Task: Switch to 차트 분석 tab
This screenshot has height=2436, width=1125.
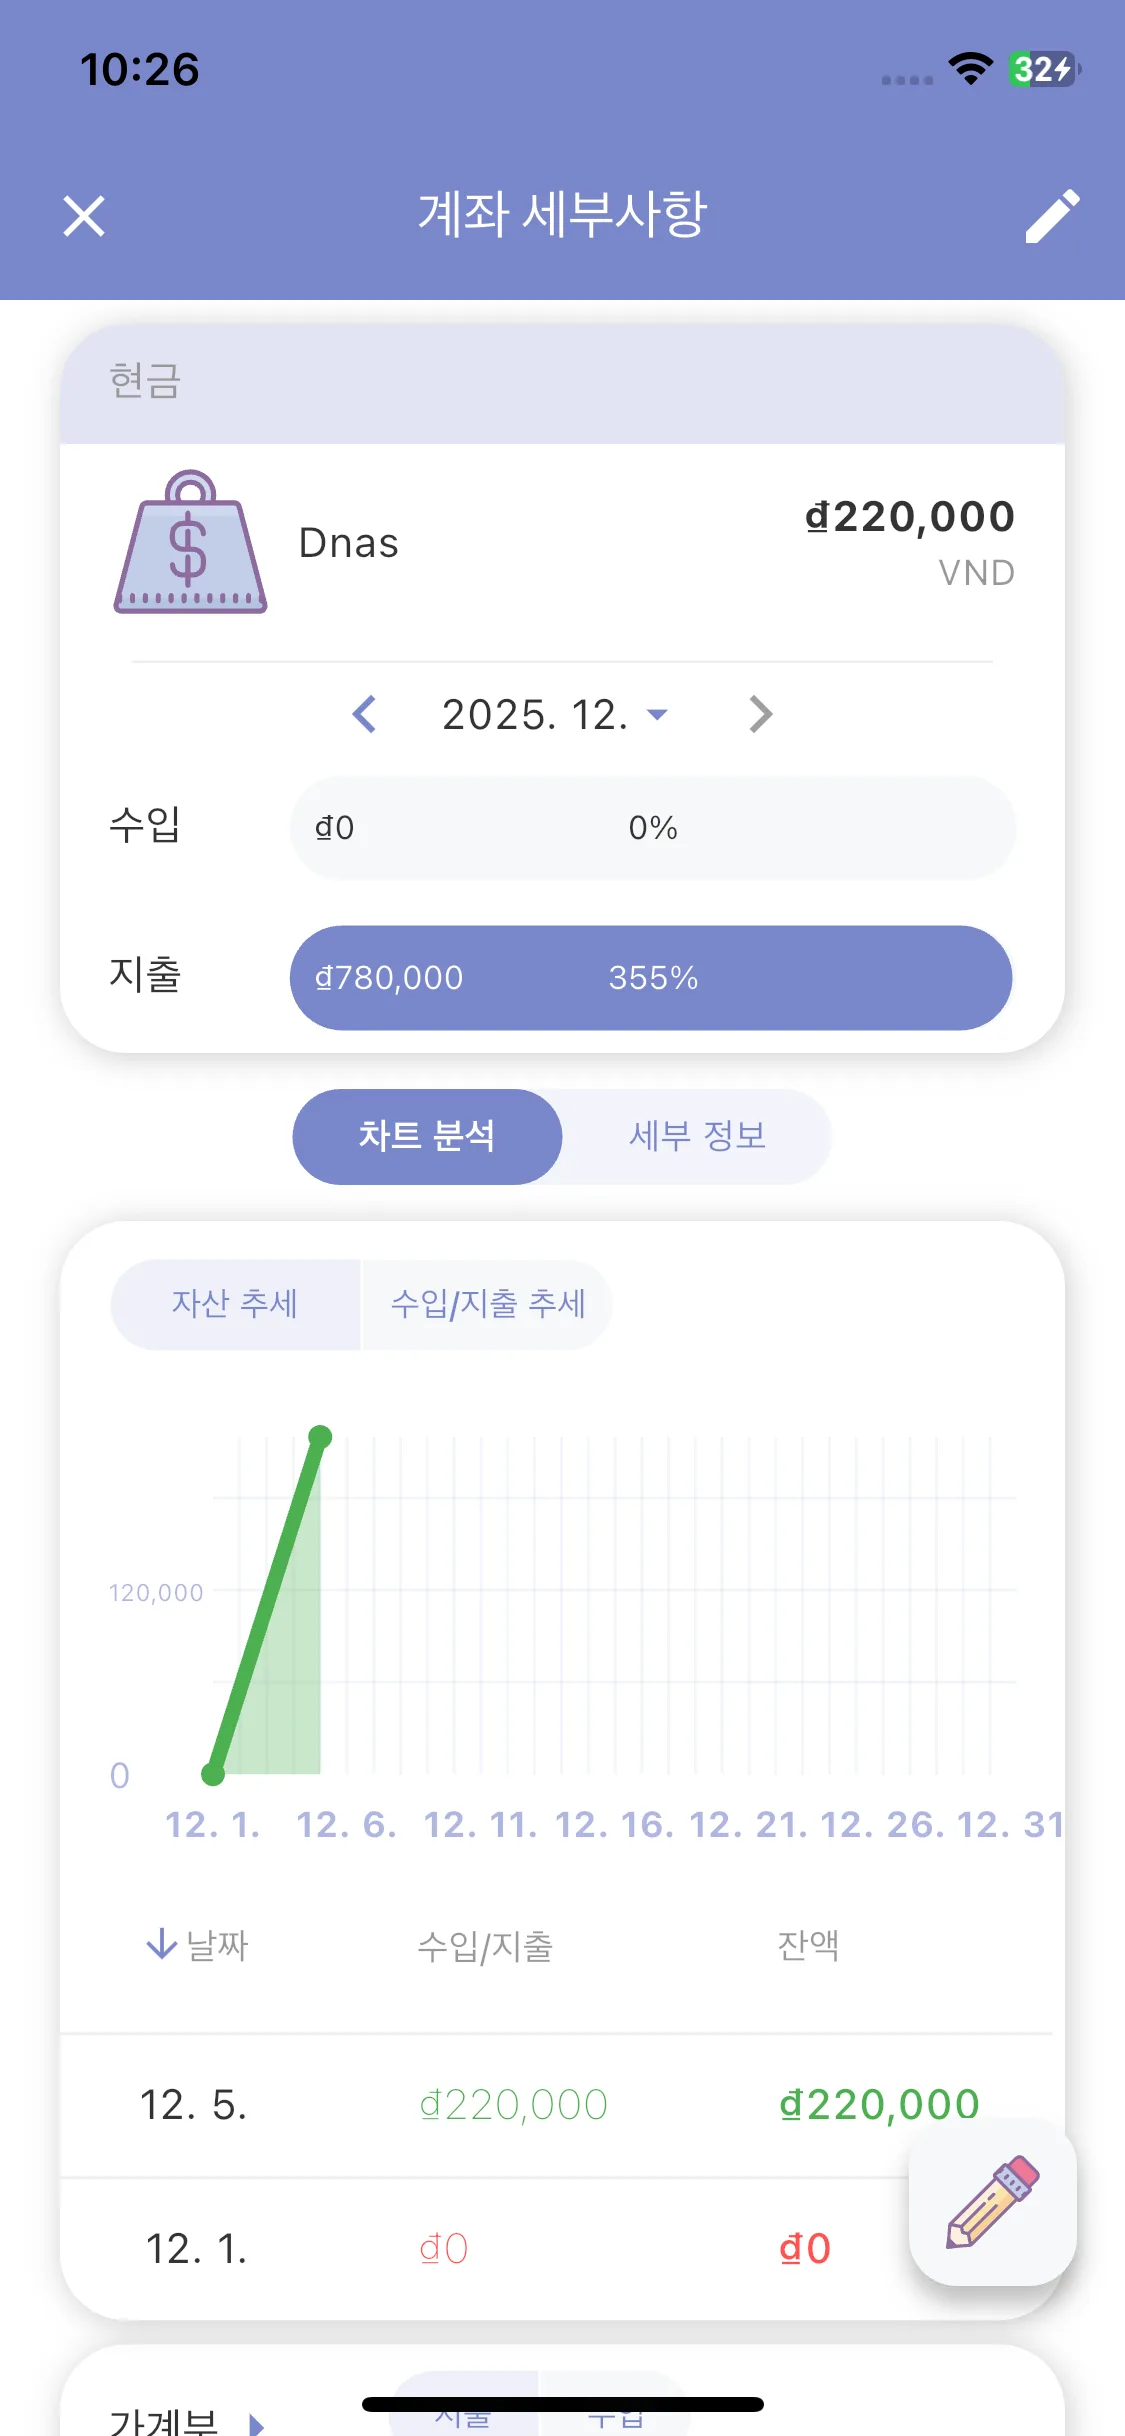Action: point(427,1136)
